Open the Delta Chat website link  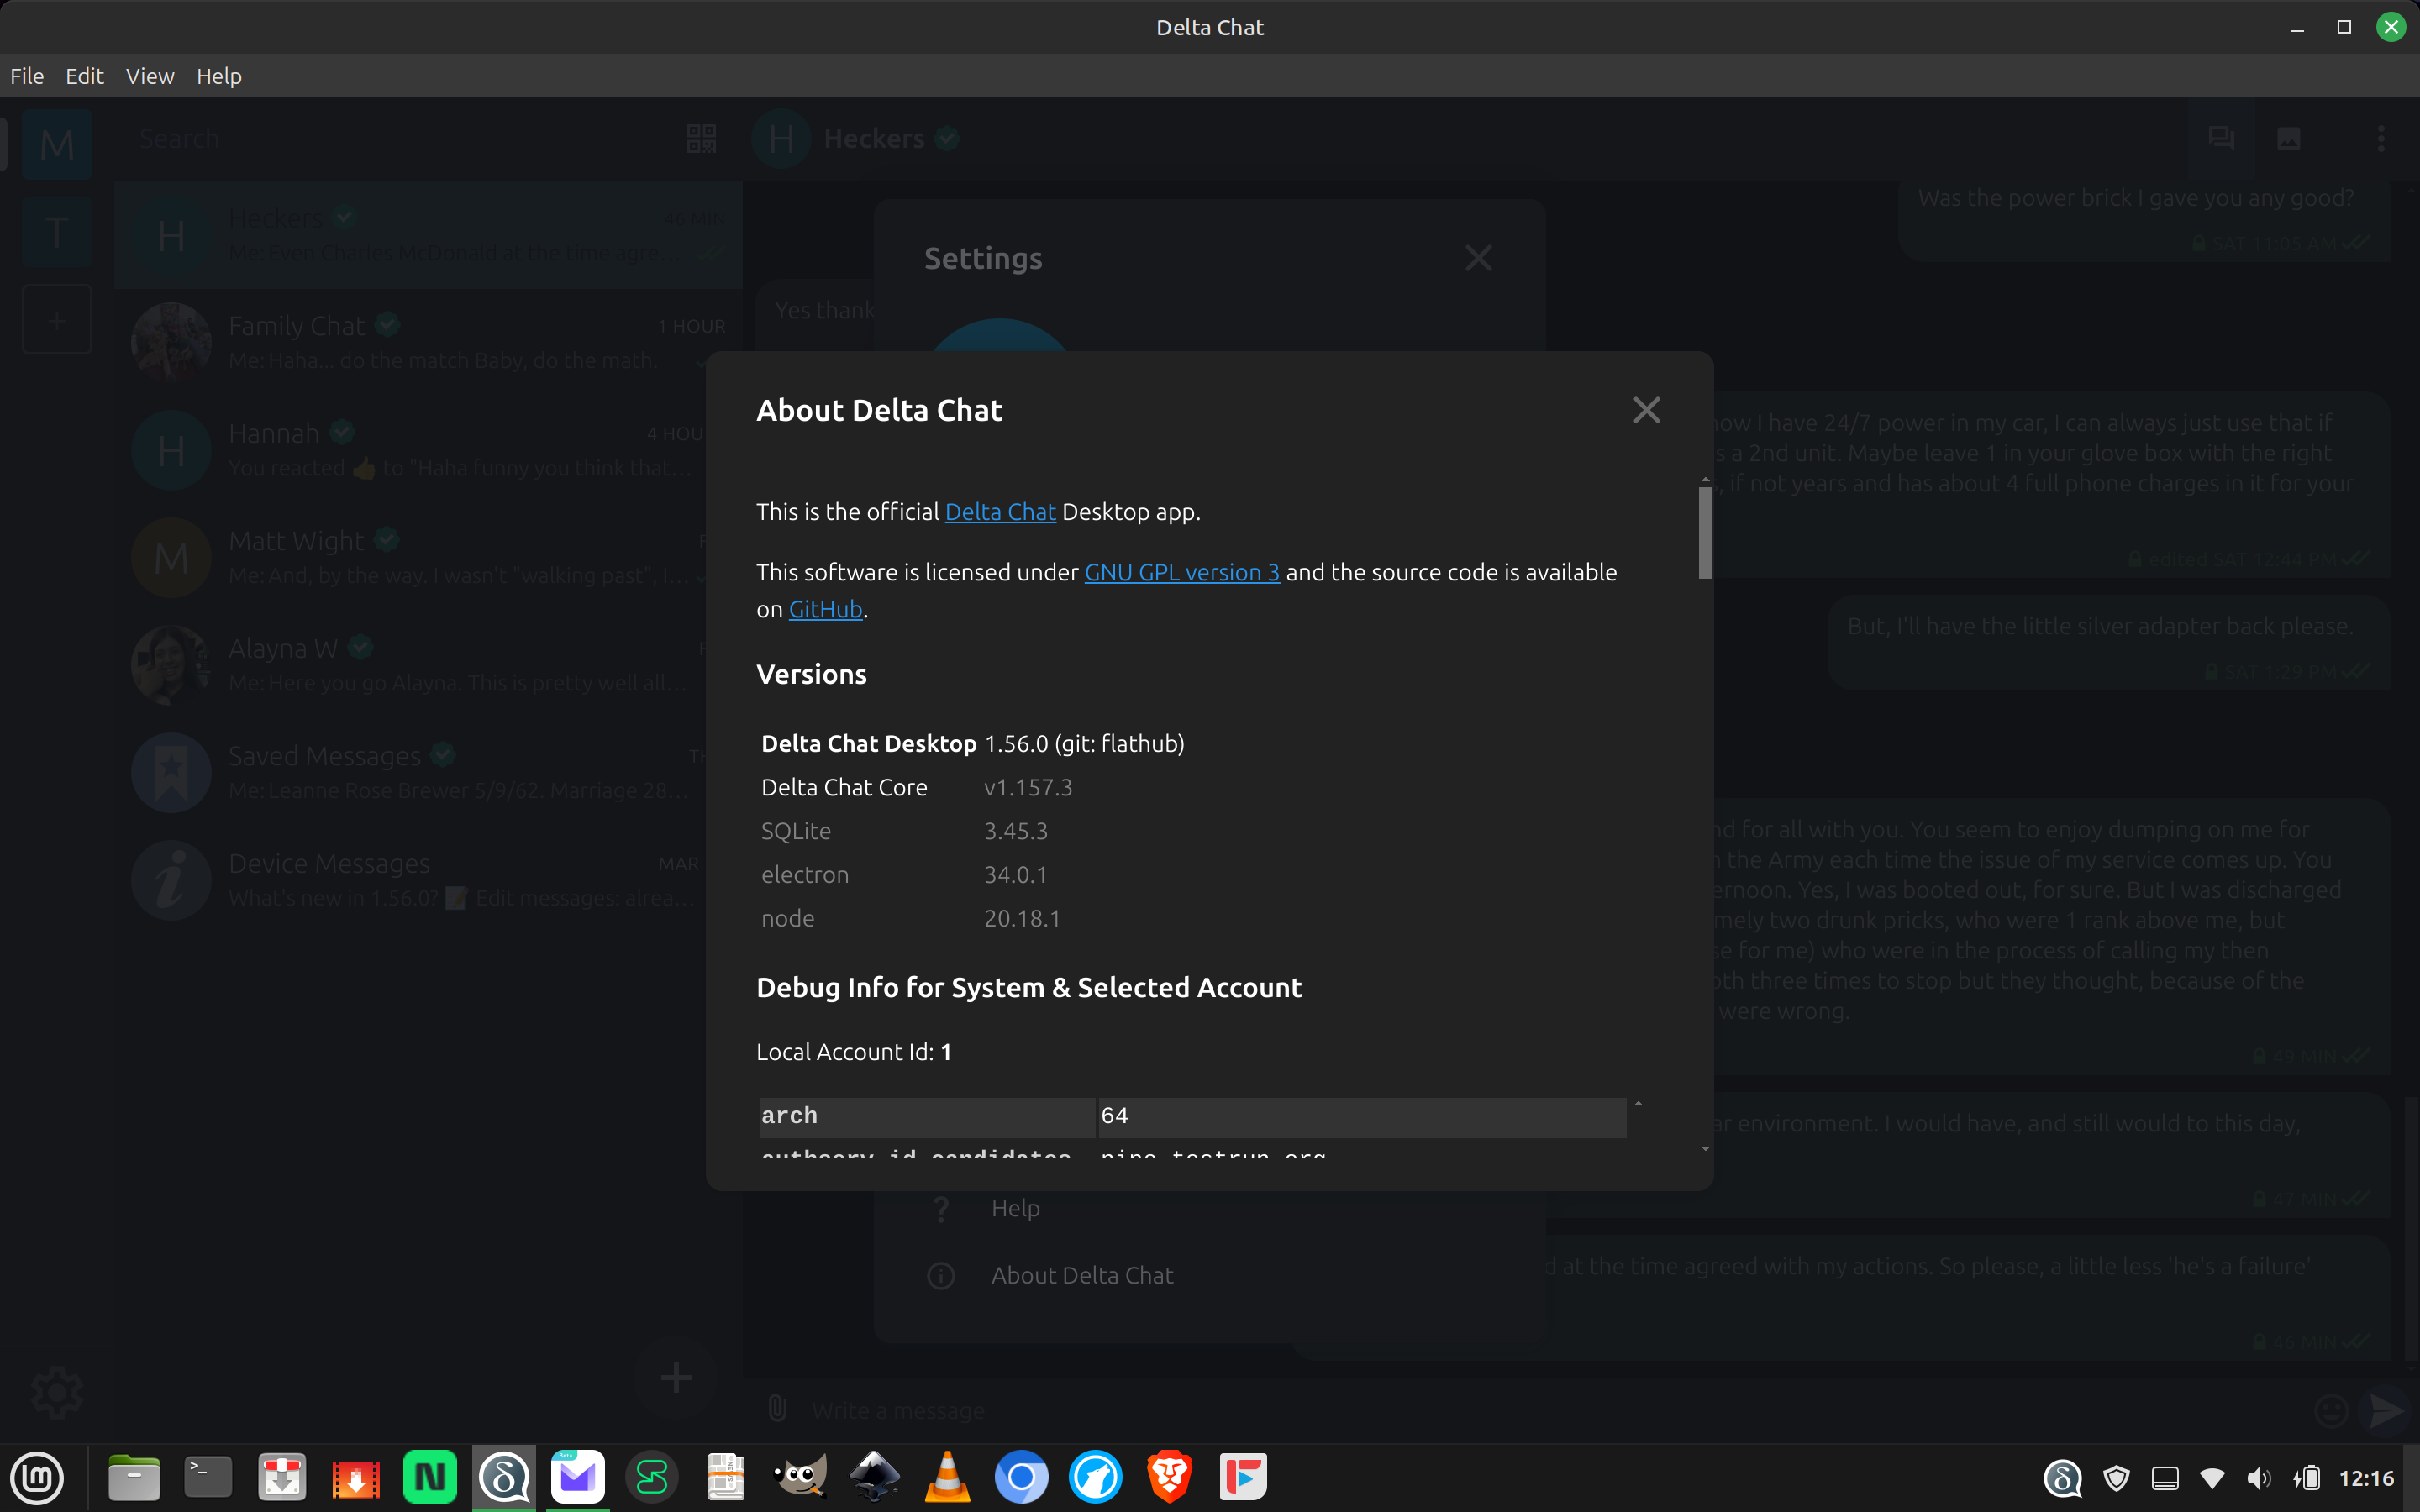[999, 512]
